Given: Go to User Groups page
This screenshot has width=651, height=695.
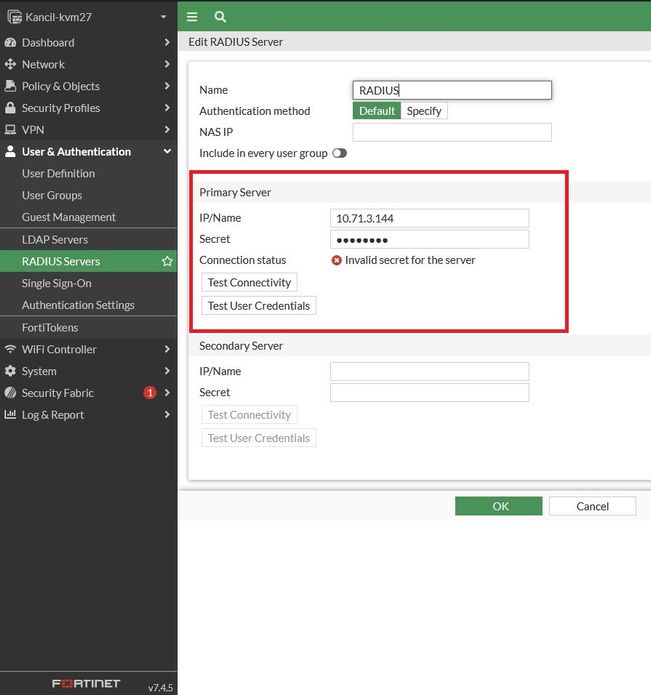Looking at the screenshot, I should coord(52,196).
